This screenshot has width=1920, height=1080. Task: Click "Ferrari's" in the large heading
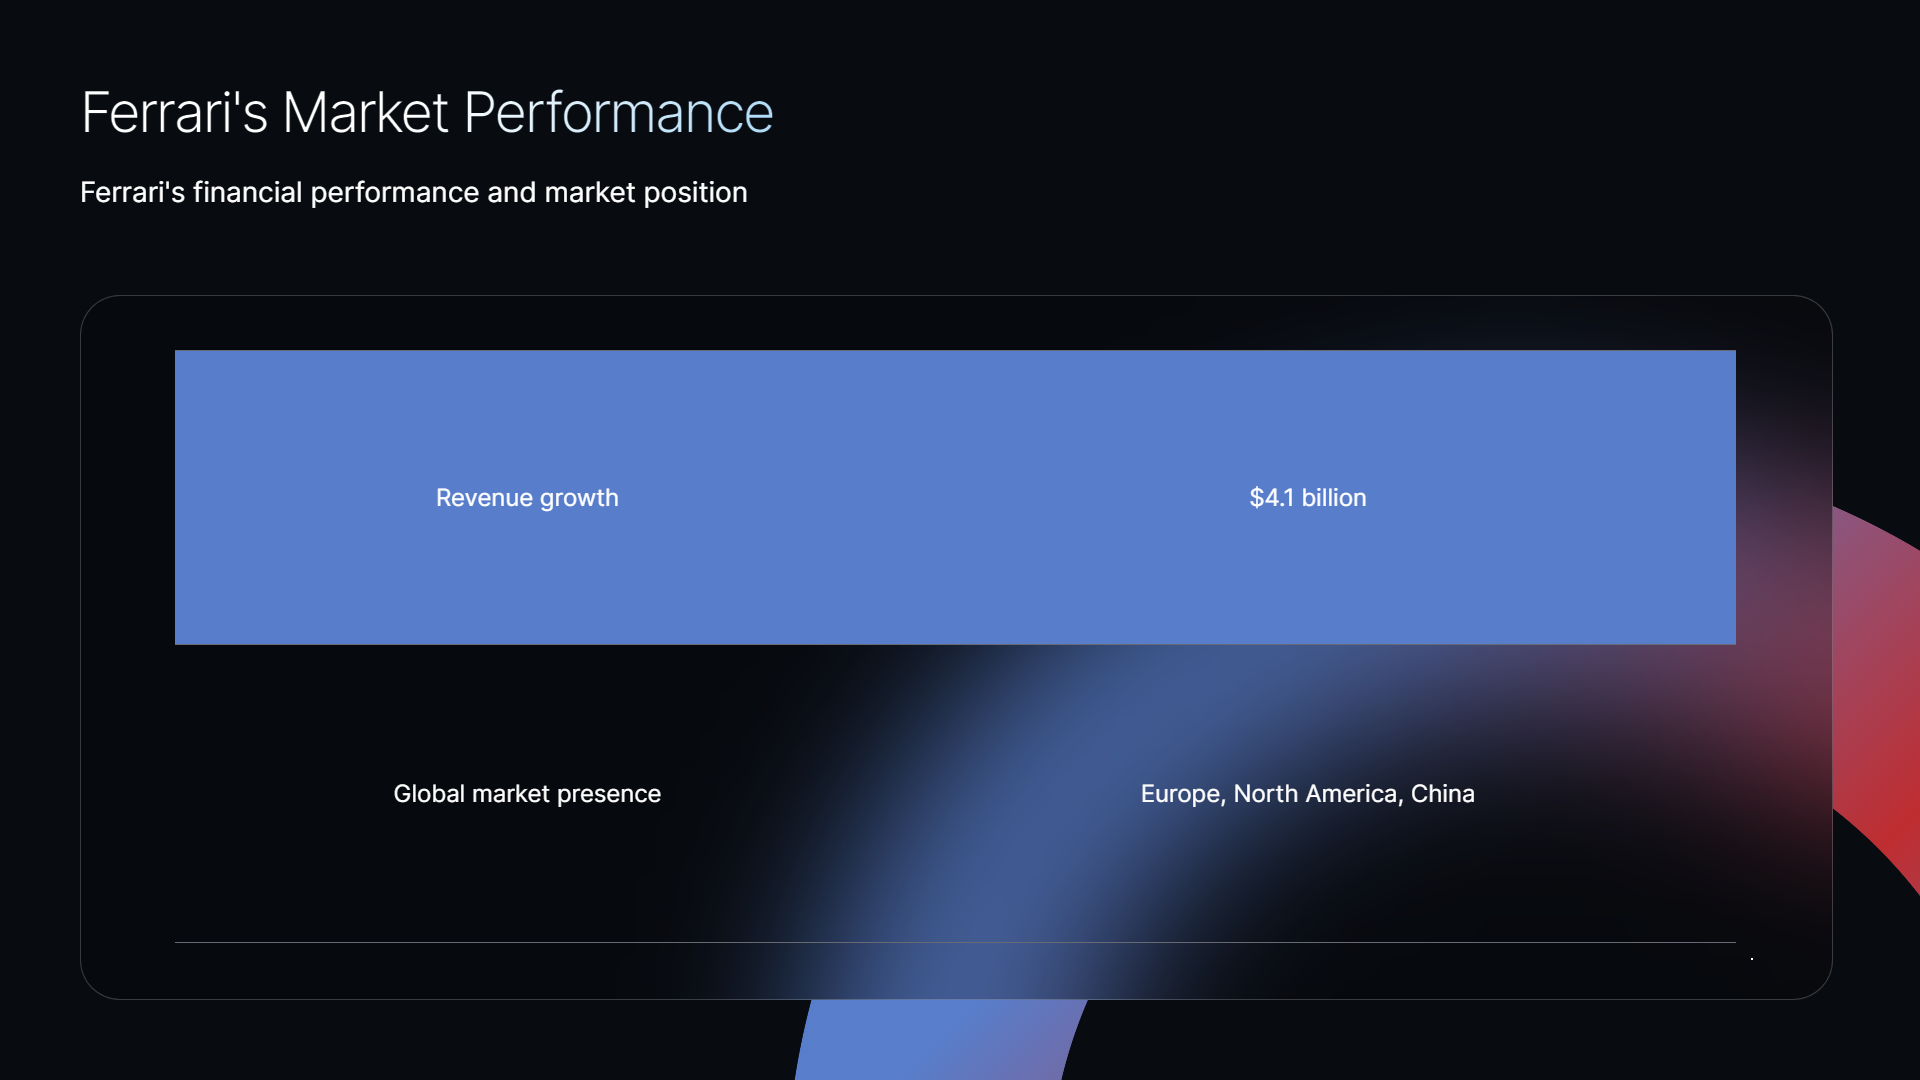click(174, 112)
